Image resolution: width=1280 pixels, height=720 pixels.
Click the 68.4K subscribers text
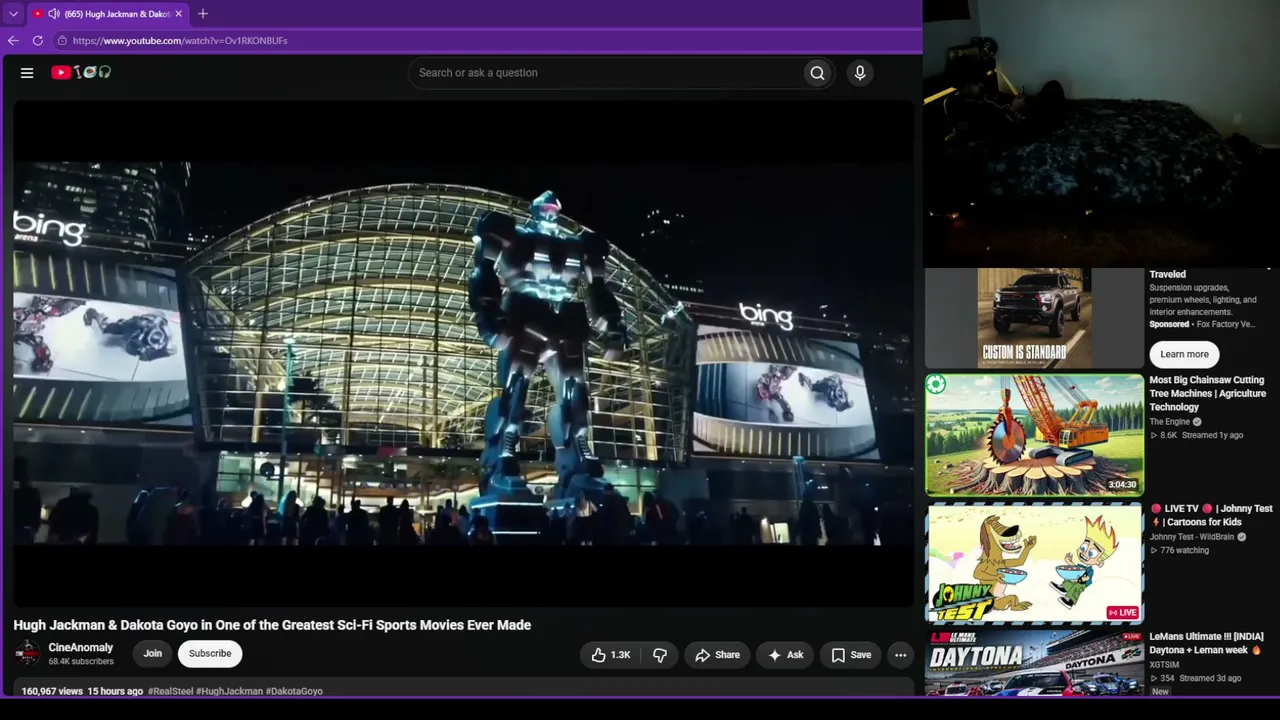click(x=81, y=662)
